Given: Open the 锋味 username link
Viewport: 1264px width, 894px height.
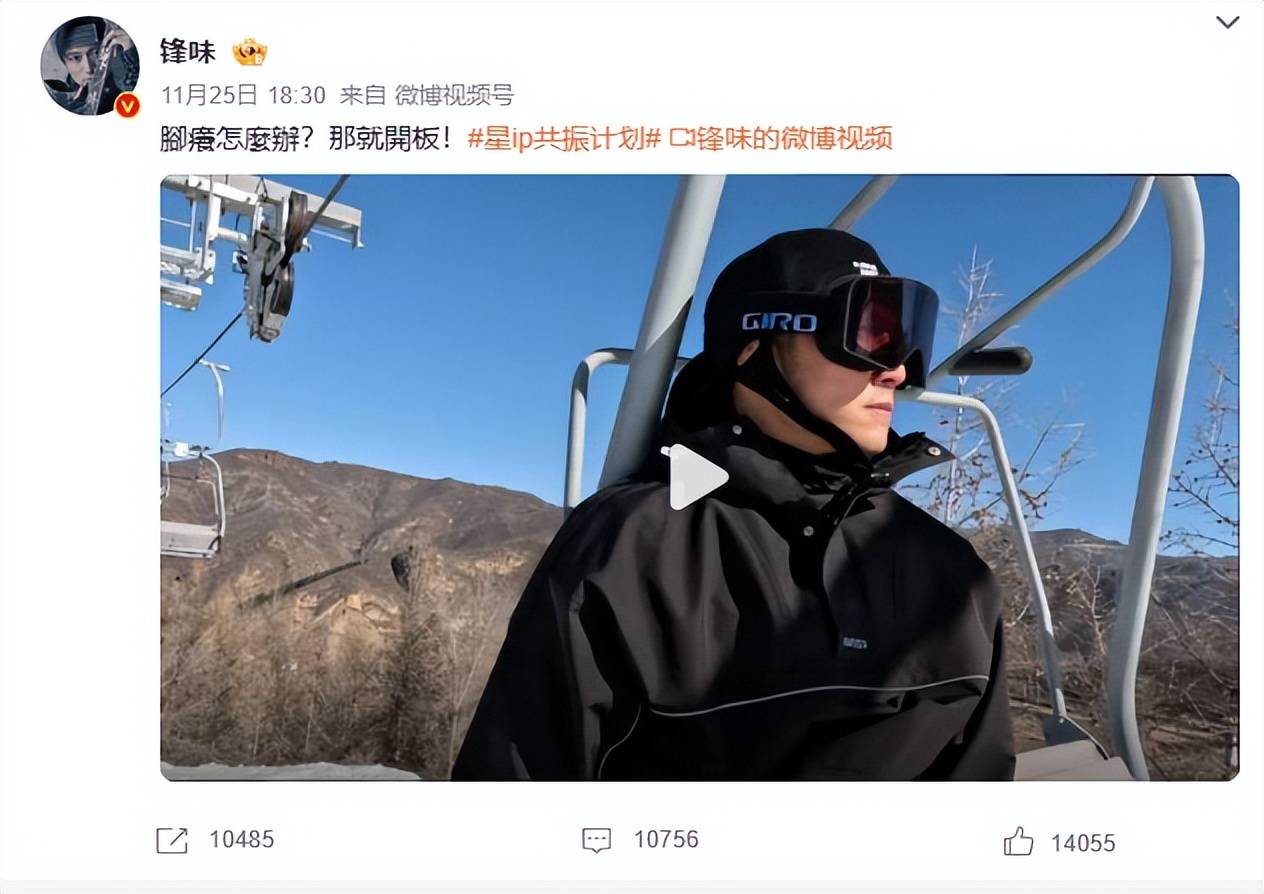Looking at the screenshot, I should (x=188, y=52).
